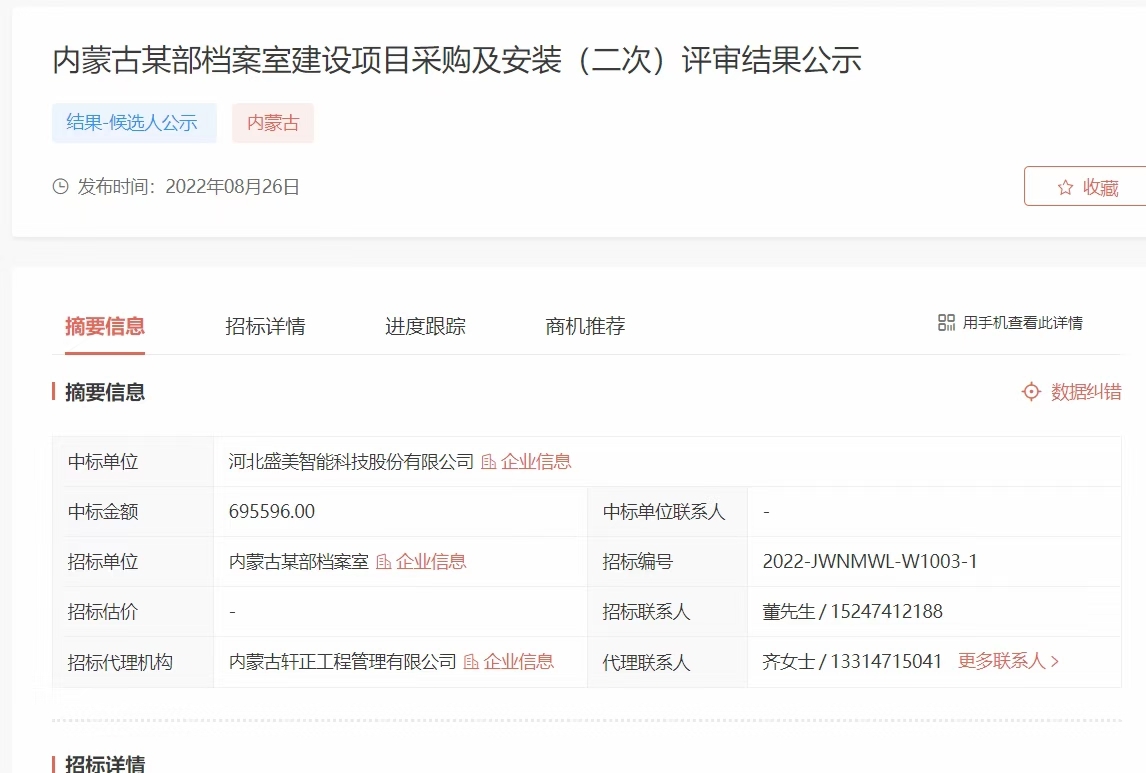The image size is (1146, 773).
Task: Click the 内蒙古 region tag
Action: click(273, 123)
